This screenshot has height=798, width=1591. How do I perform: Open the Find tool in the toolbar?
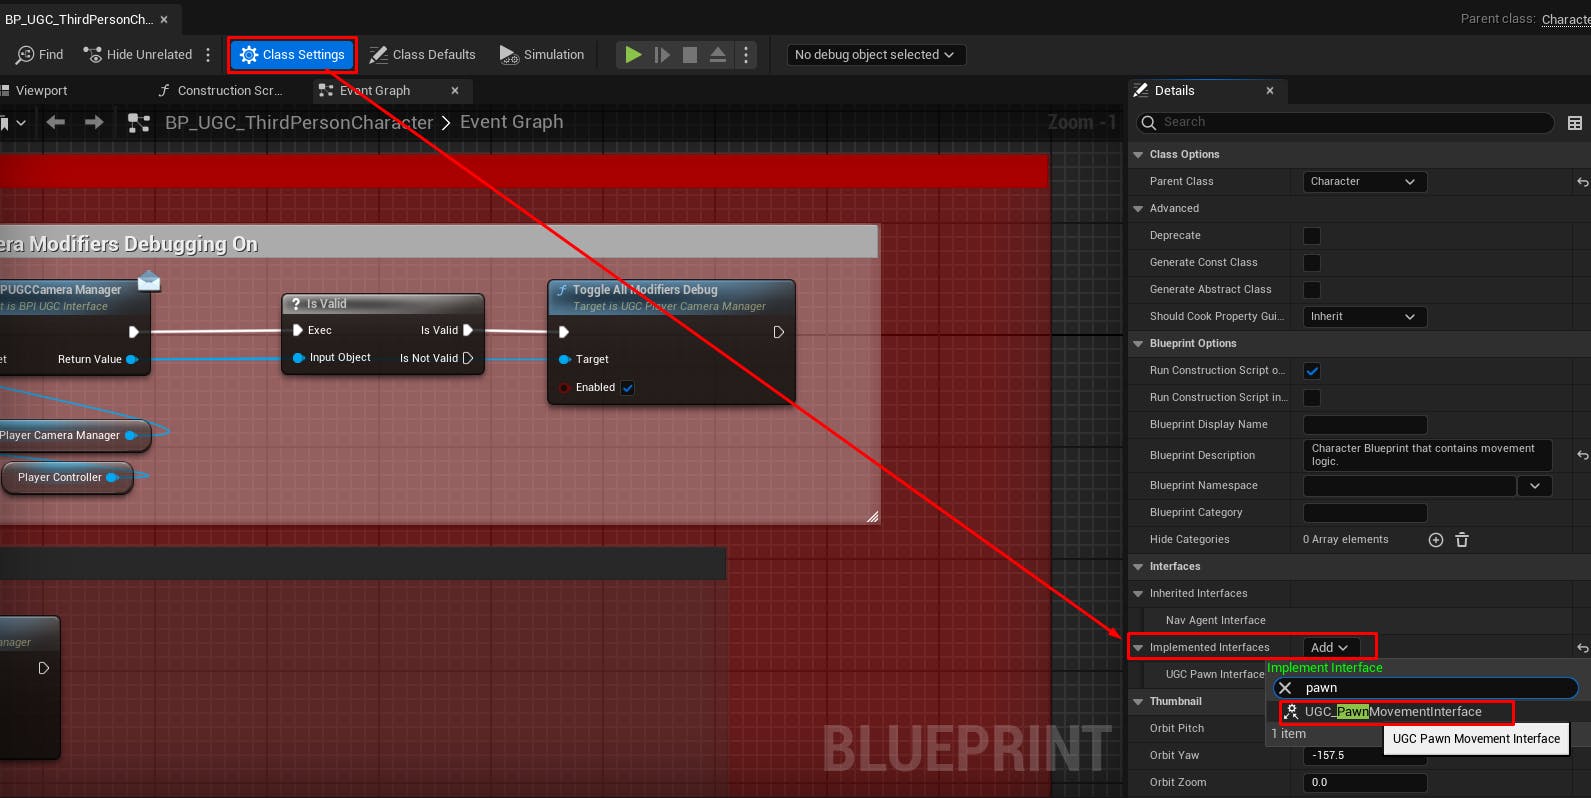(x=40, y=55)
